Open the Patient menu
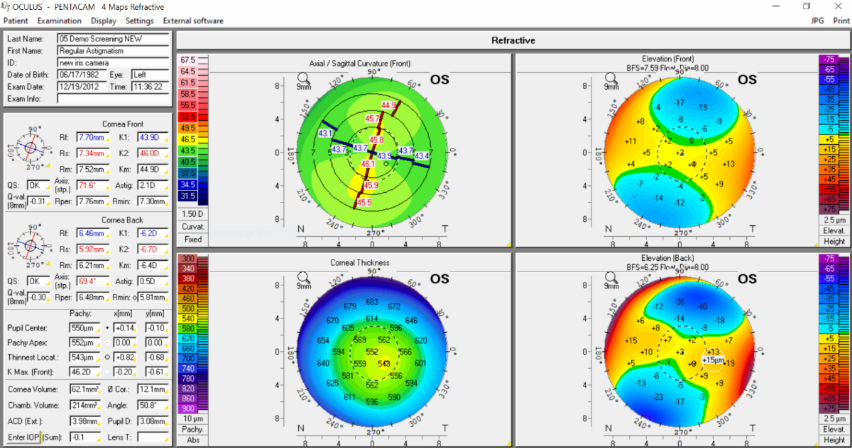The height and width of the screenshot is (448, 852). (x=16, y=21)
